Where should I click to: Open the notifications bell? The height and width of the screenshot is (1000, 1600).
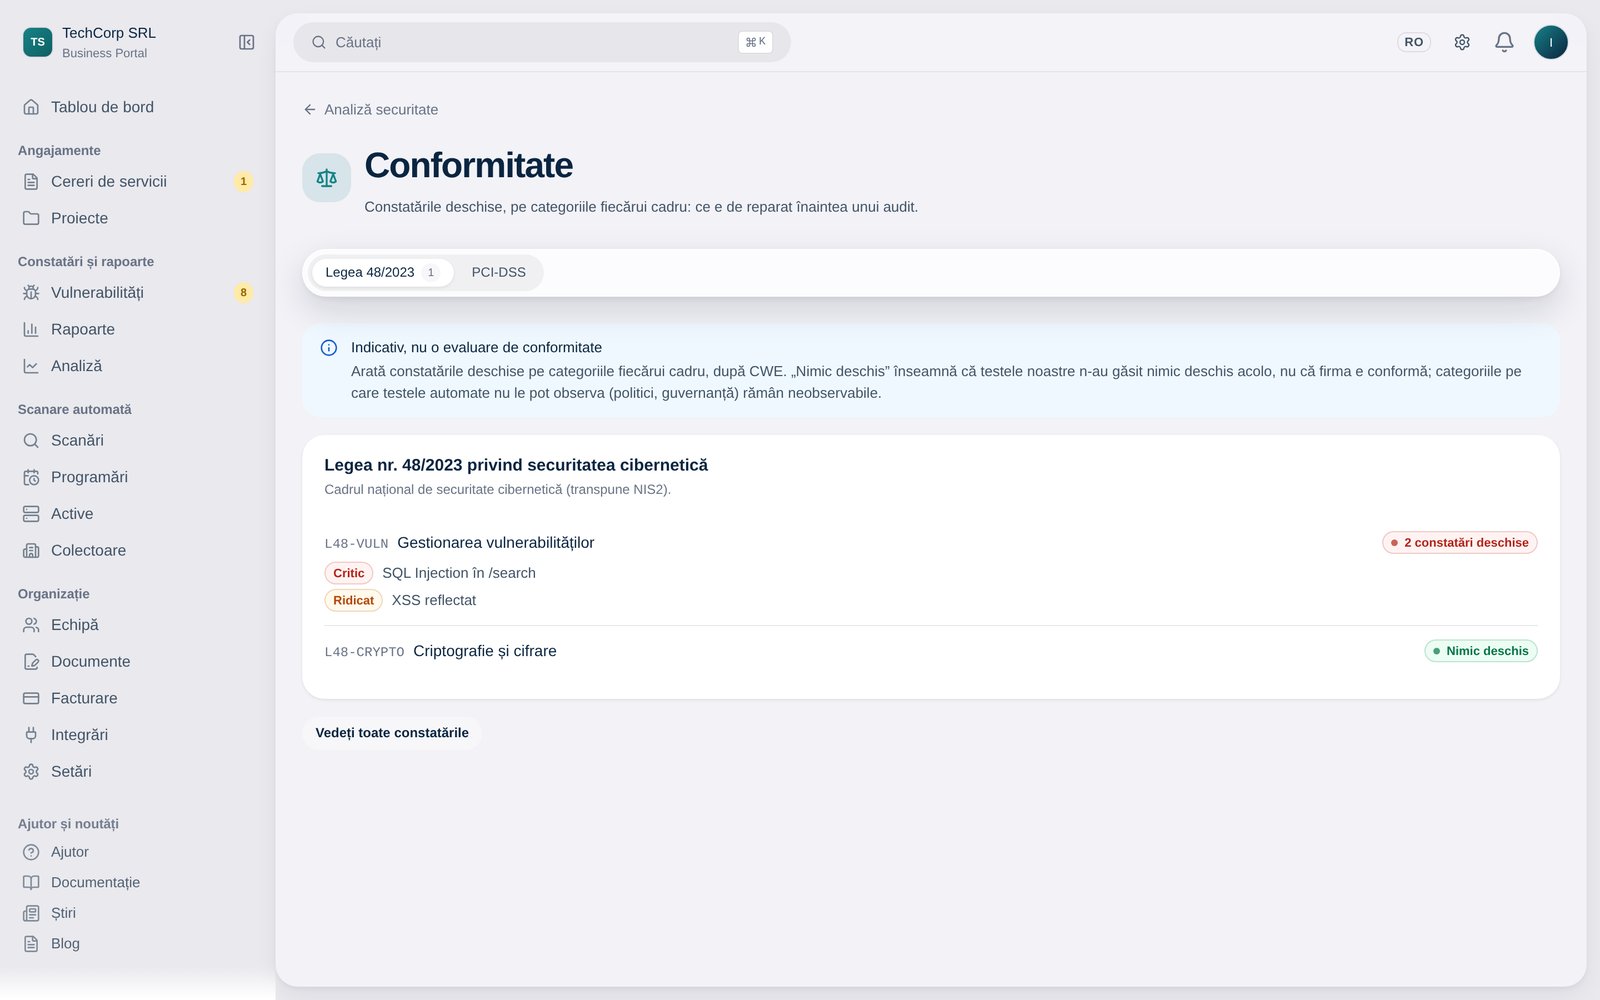tap(1504, 42)
